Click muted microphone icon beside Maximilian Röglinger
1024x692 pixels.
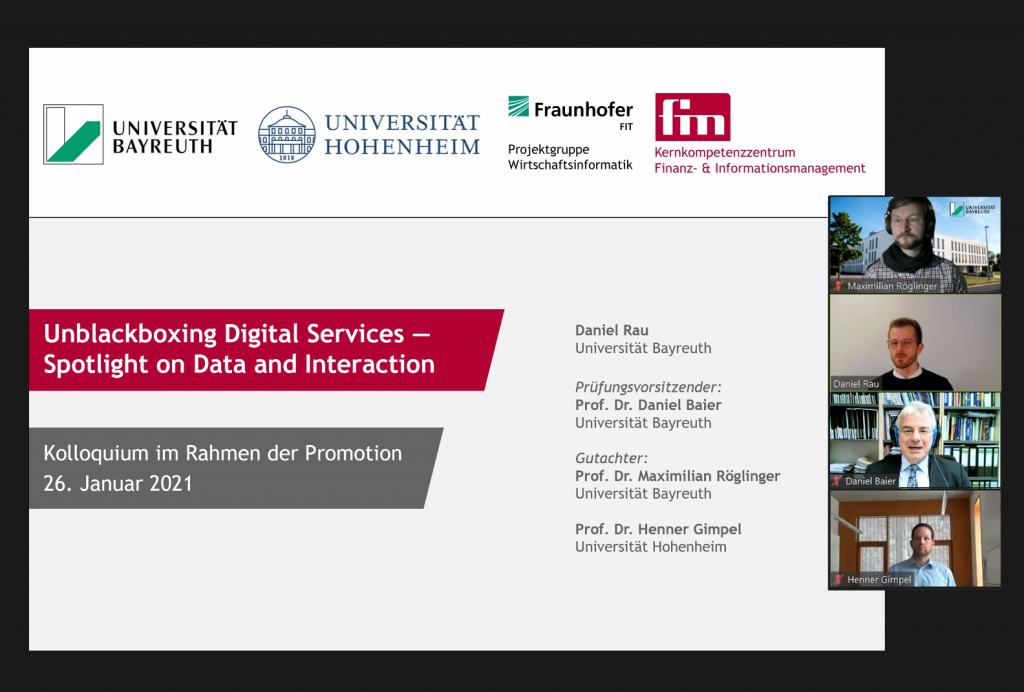coord(839,286)
